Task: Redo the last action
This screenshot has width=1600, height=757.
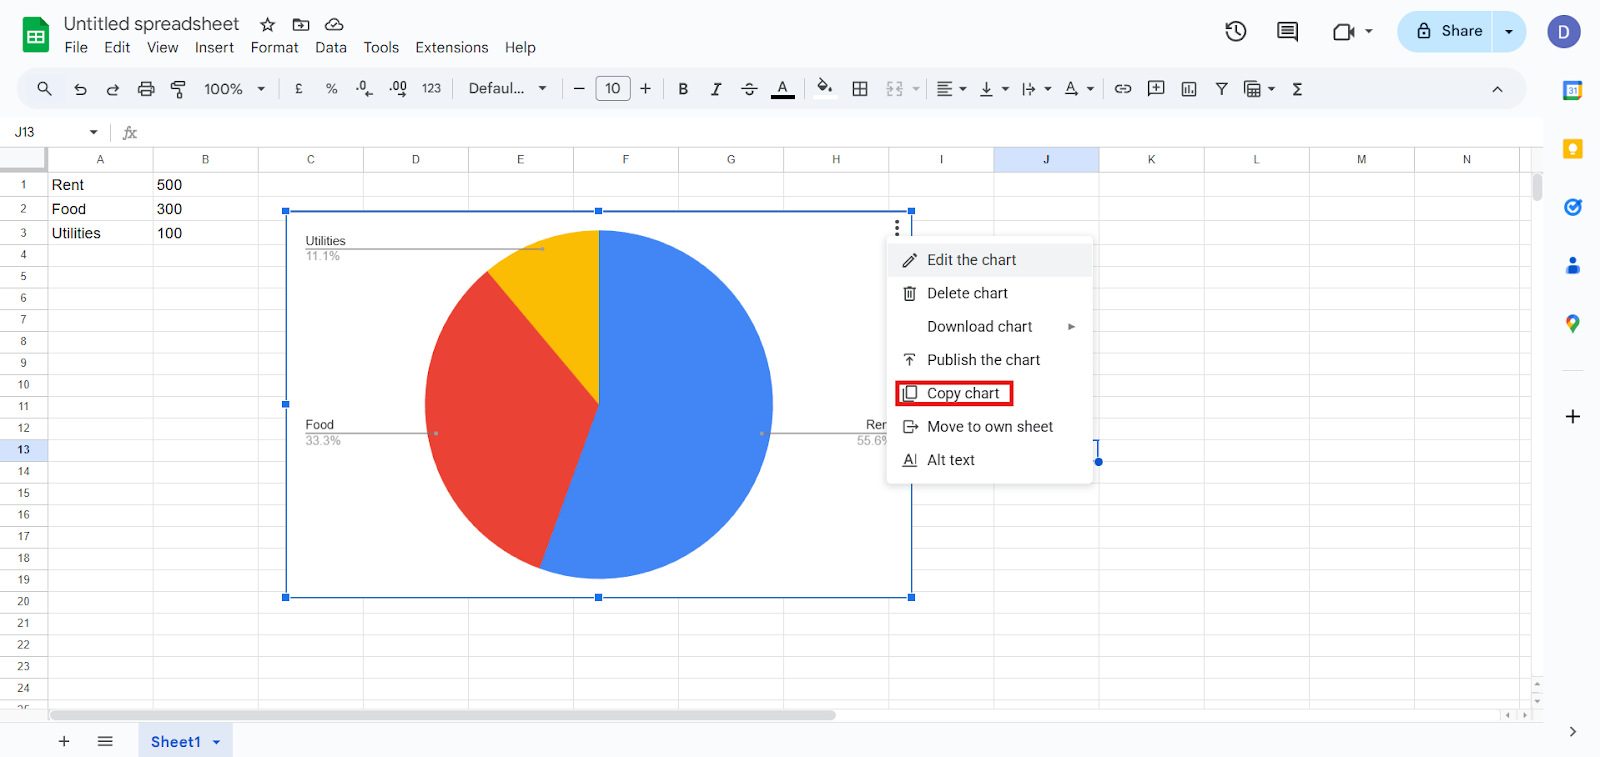Action: tap(113, 89)
